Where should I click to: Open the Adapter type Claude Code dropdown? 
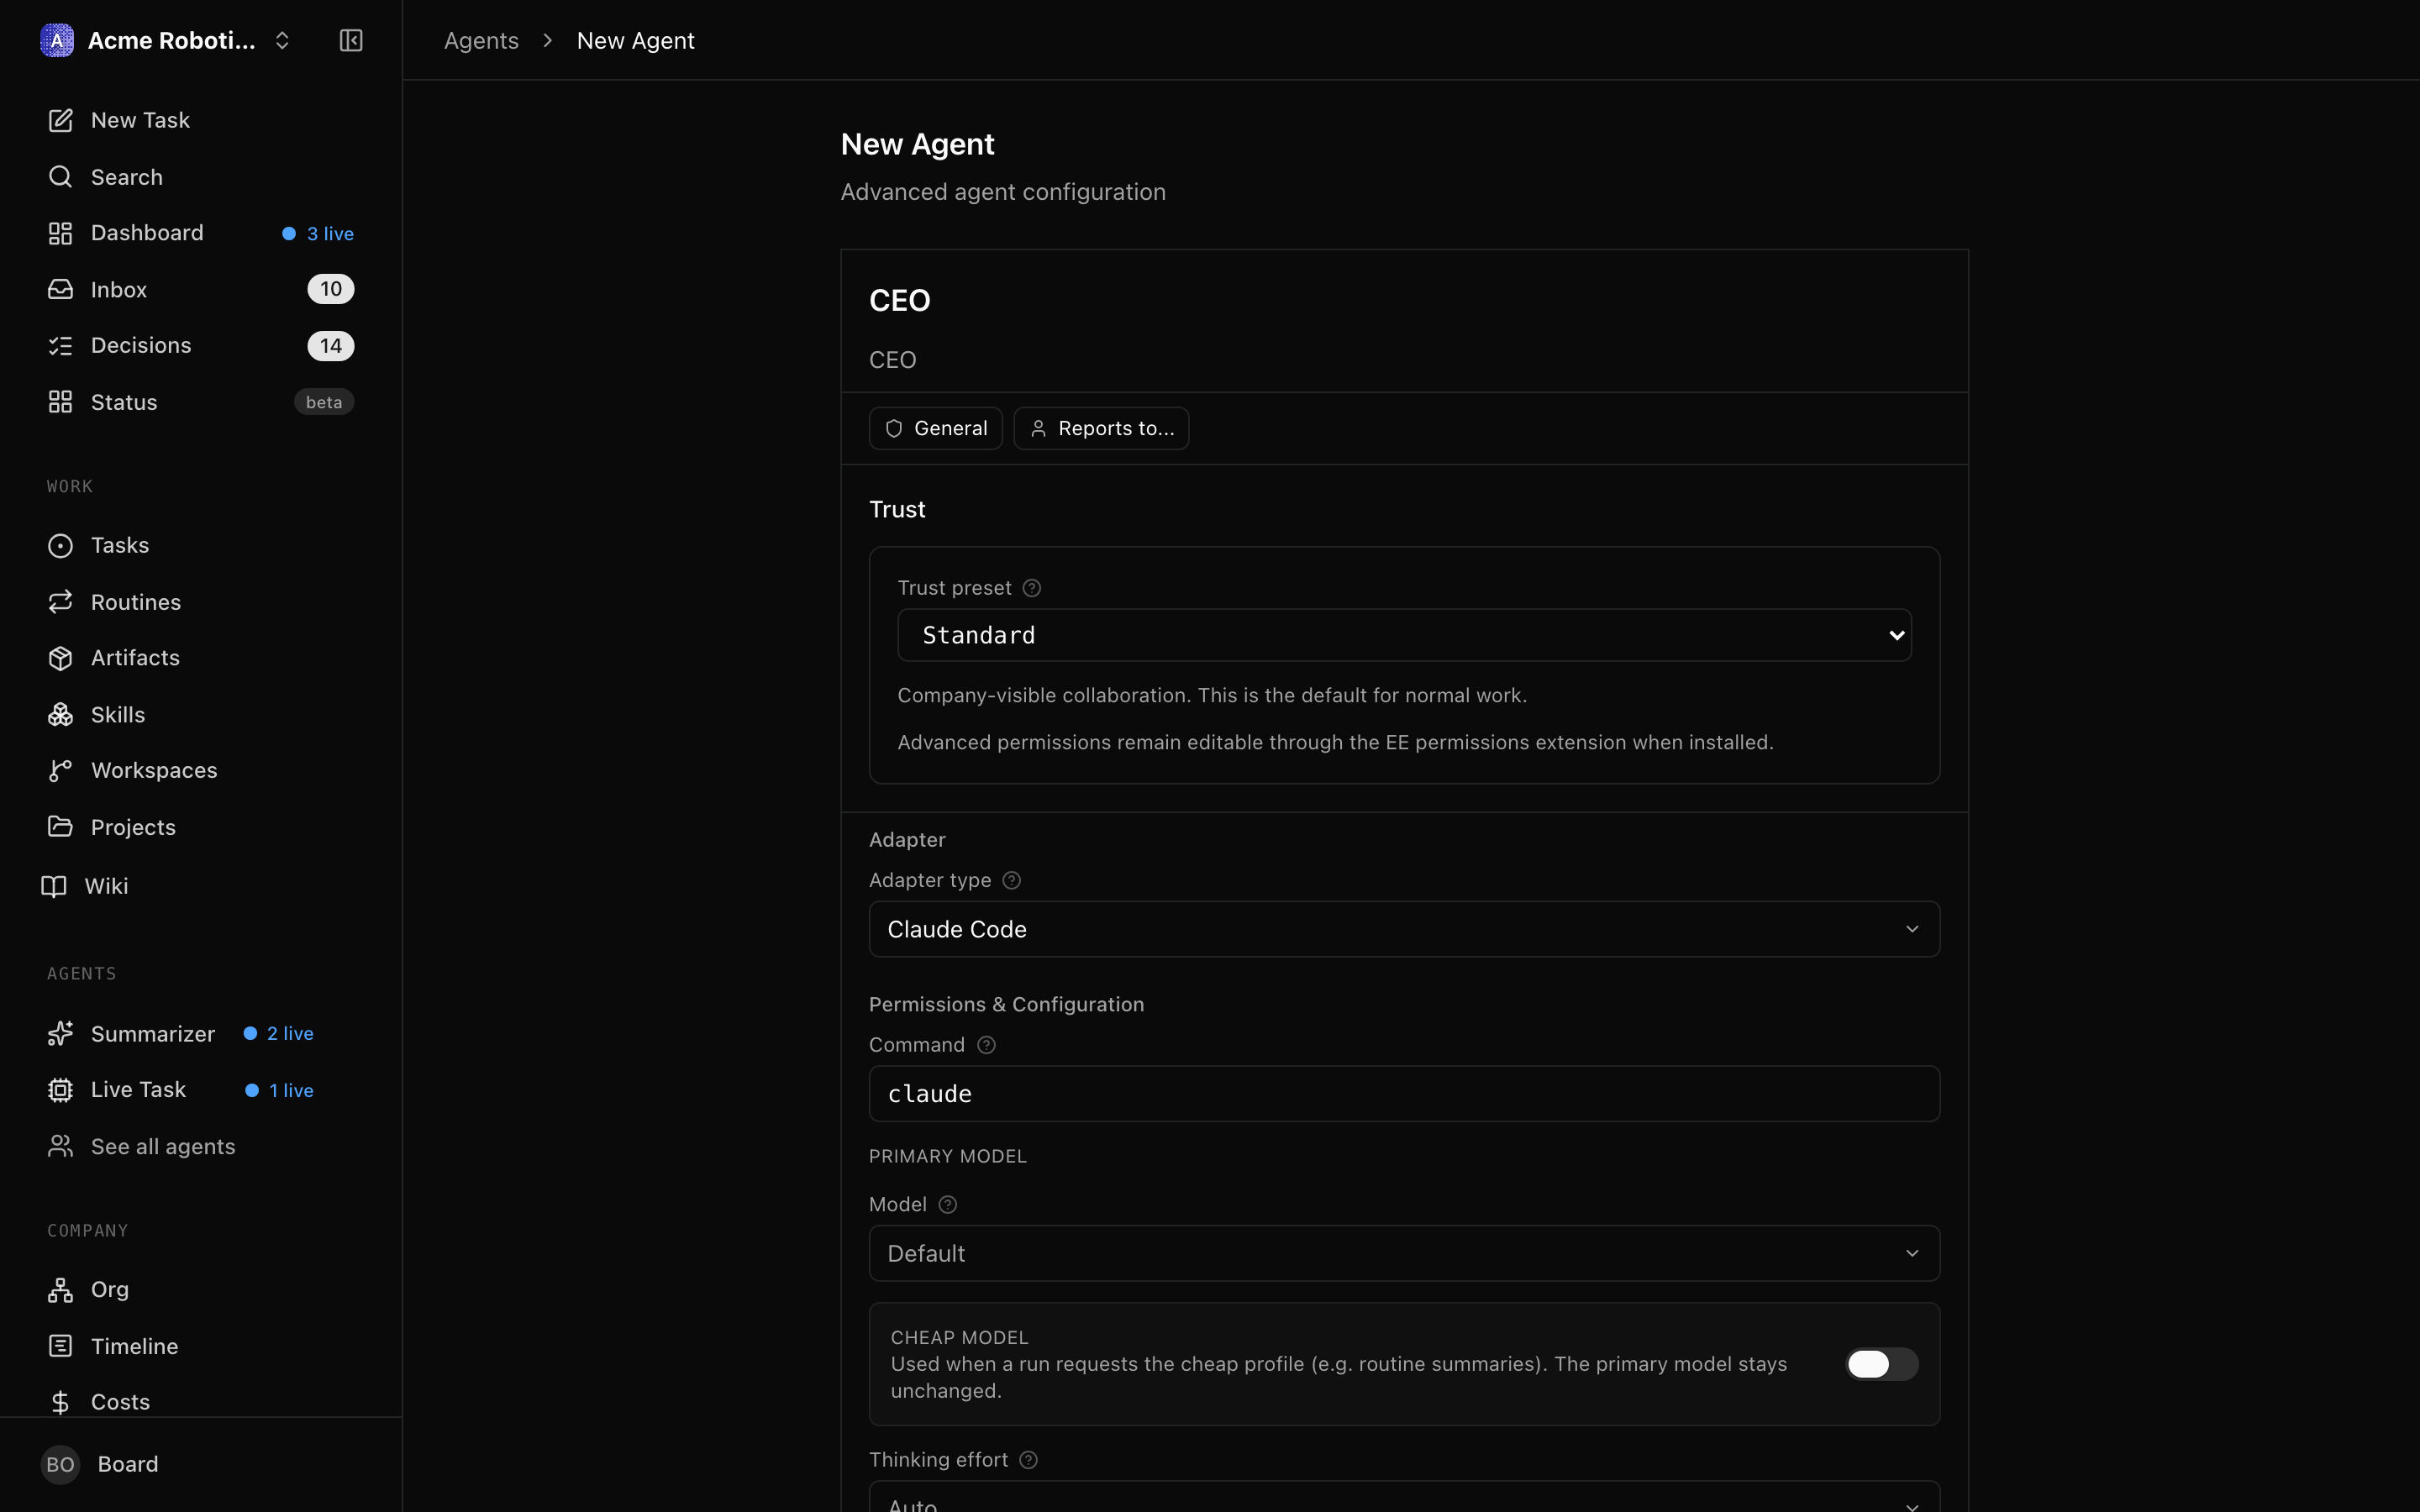click(x=1404, y=929)
